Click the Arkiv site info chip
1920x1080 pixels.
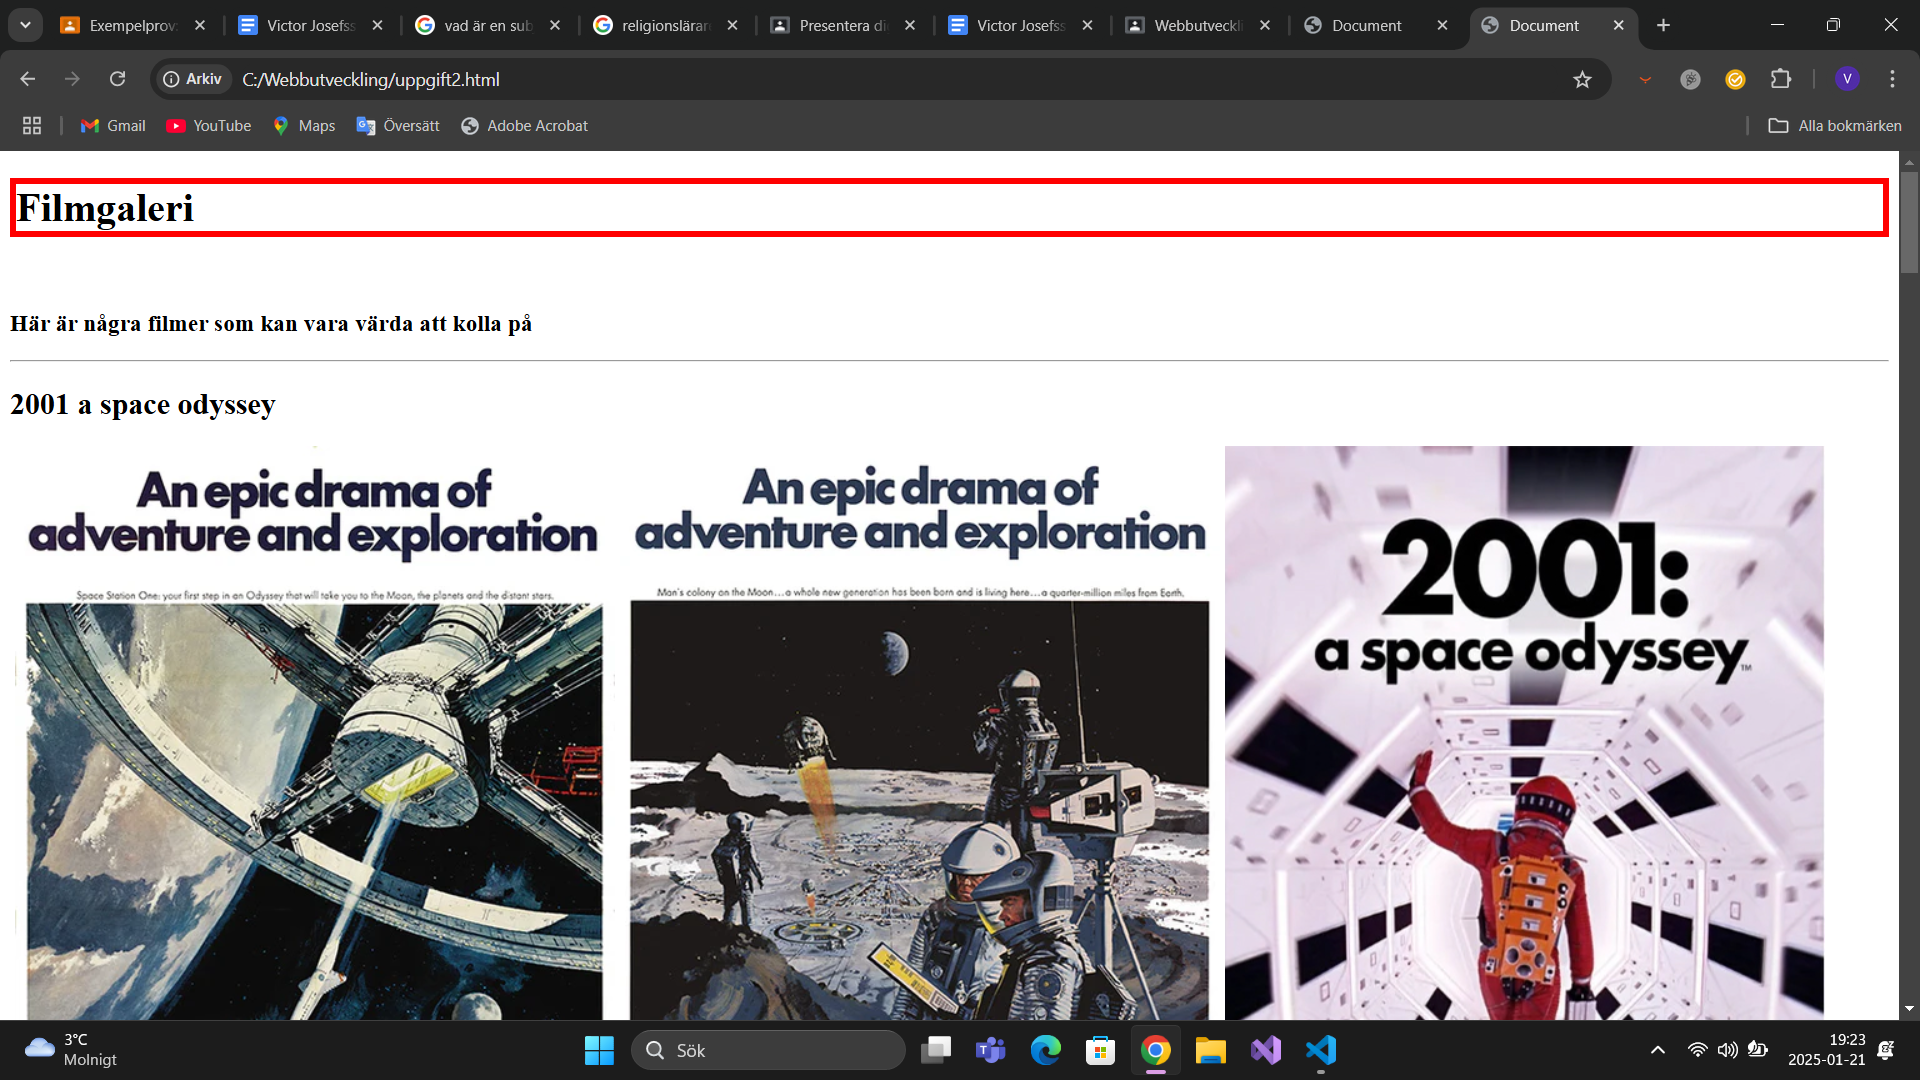[192, 79]
